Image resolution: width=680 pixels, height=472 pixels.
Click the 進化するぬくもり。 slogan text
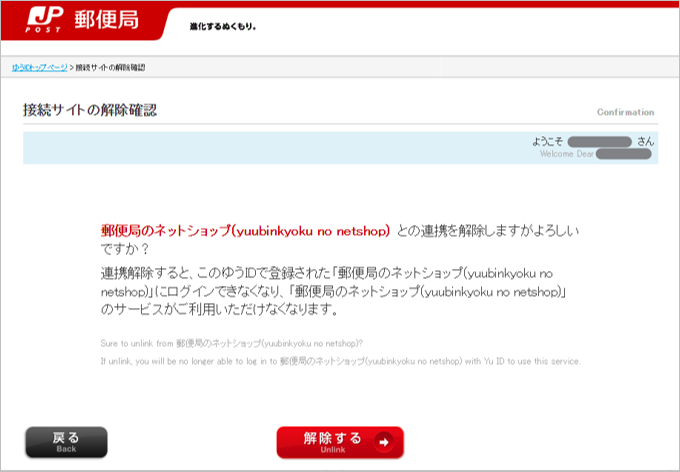click(x=223, y=26)
